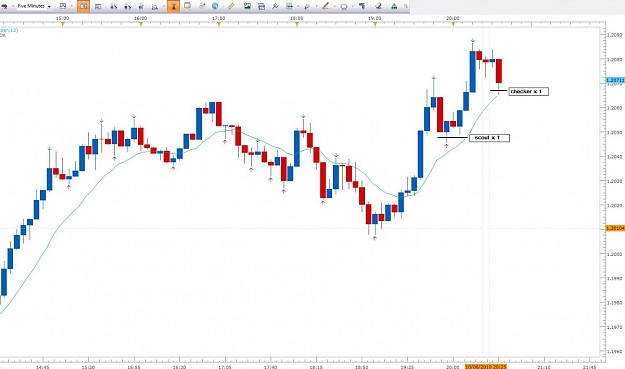
Task: Click the chart style icon beside Five Minutes
Action: point(63,6)
